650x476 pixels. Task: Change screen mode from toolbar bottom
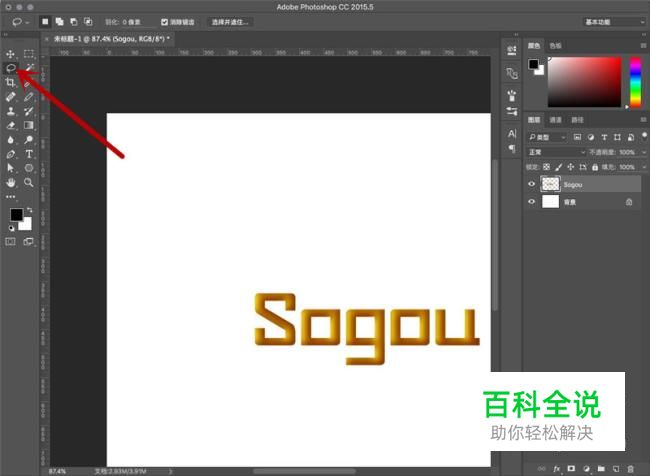[x=29, y=241]
